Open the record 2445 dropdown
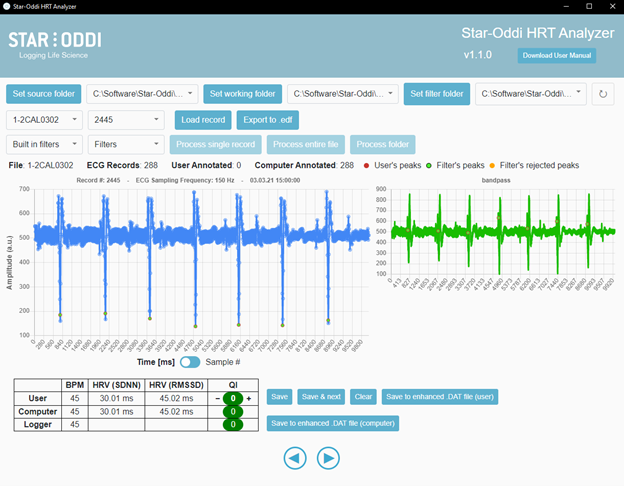This screenshot has height=486, width=624. (126, 120)
